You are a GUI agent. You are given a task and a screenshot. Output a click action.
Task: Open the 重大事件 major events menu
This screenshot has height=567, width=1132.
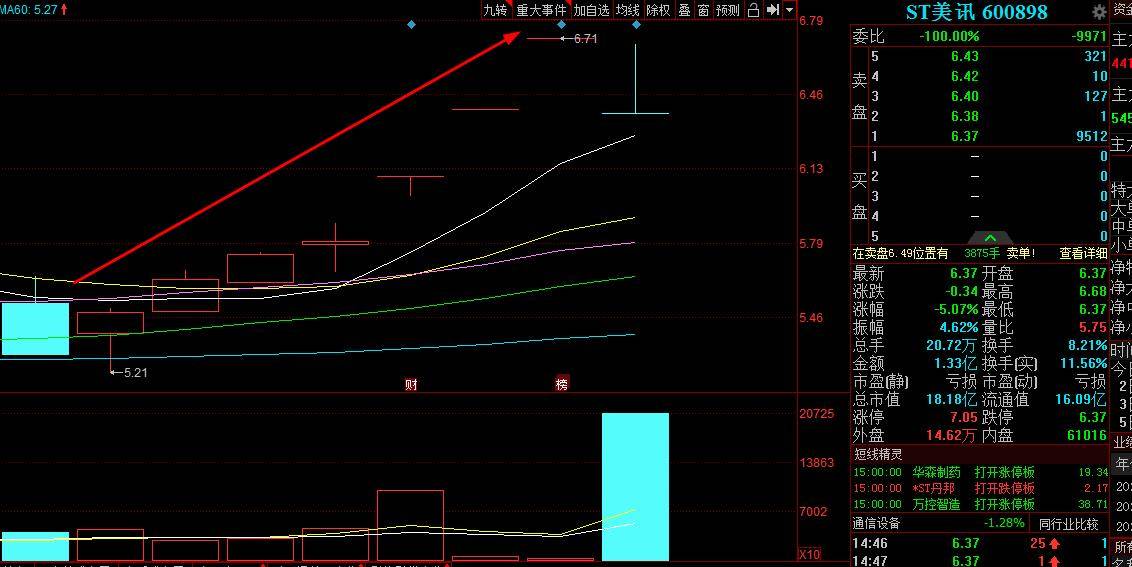tap(541, 10)
